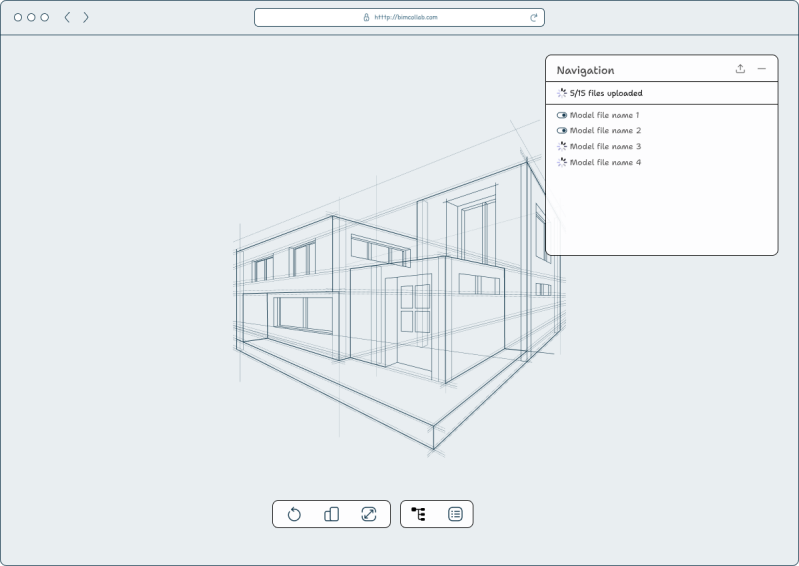Select Model file name 2 in list

(x=605, y=131)
